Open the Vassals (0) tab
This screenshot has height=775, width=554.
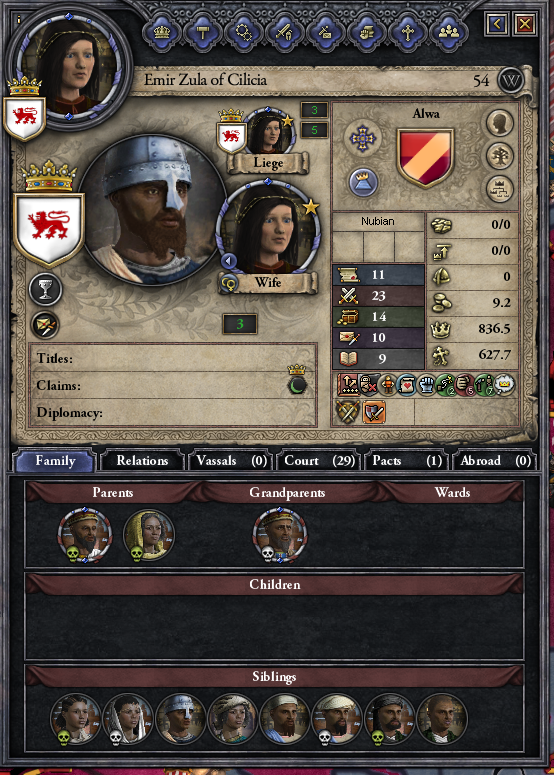pyautogui.click(x=231, y=461)
